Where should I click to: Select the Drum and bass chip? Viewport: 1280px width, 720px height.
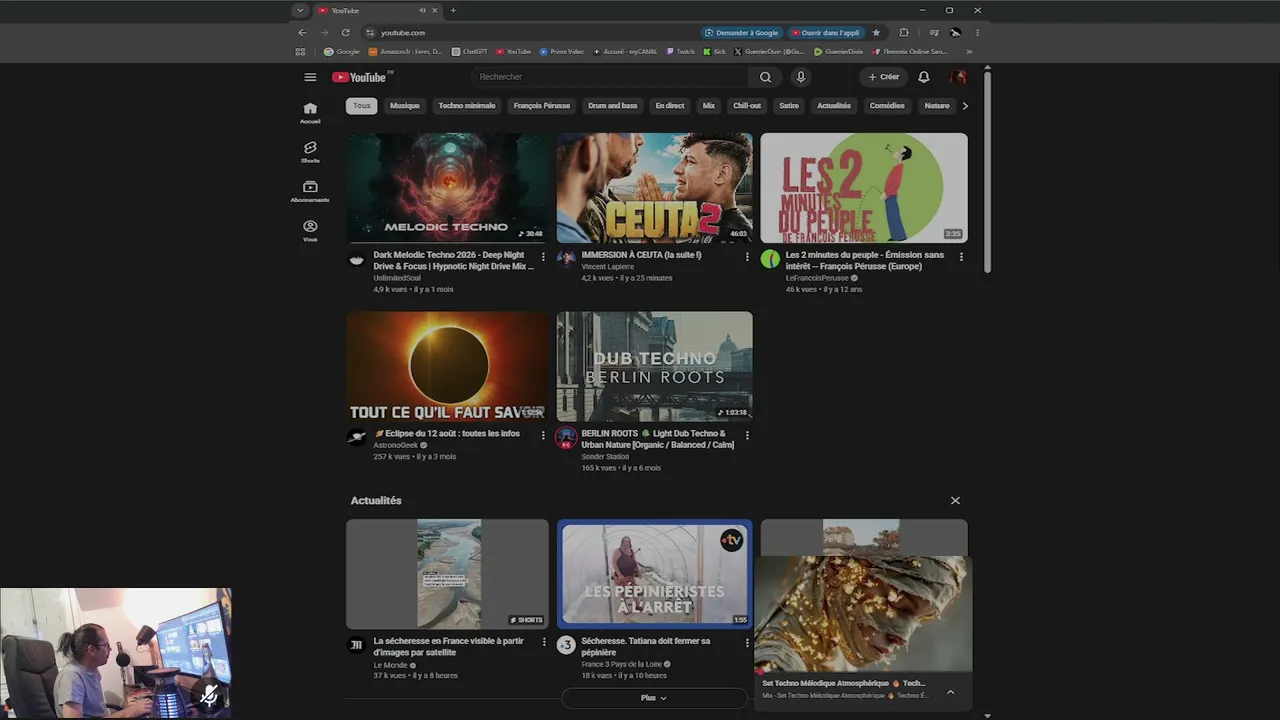612,106
